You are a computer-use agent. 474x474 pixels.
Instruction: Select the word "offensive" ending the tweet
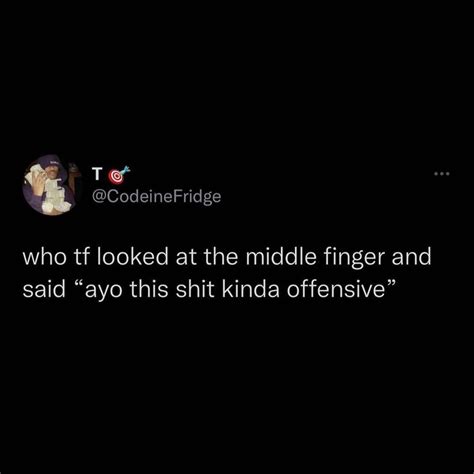[x=336, y=289]
